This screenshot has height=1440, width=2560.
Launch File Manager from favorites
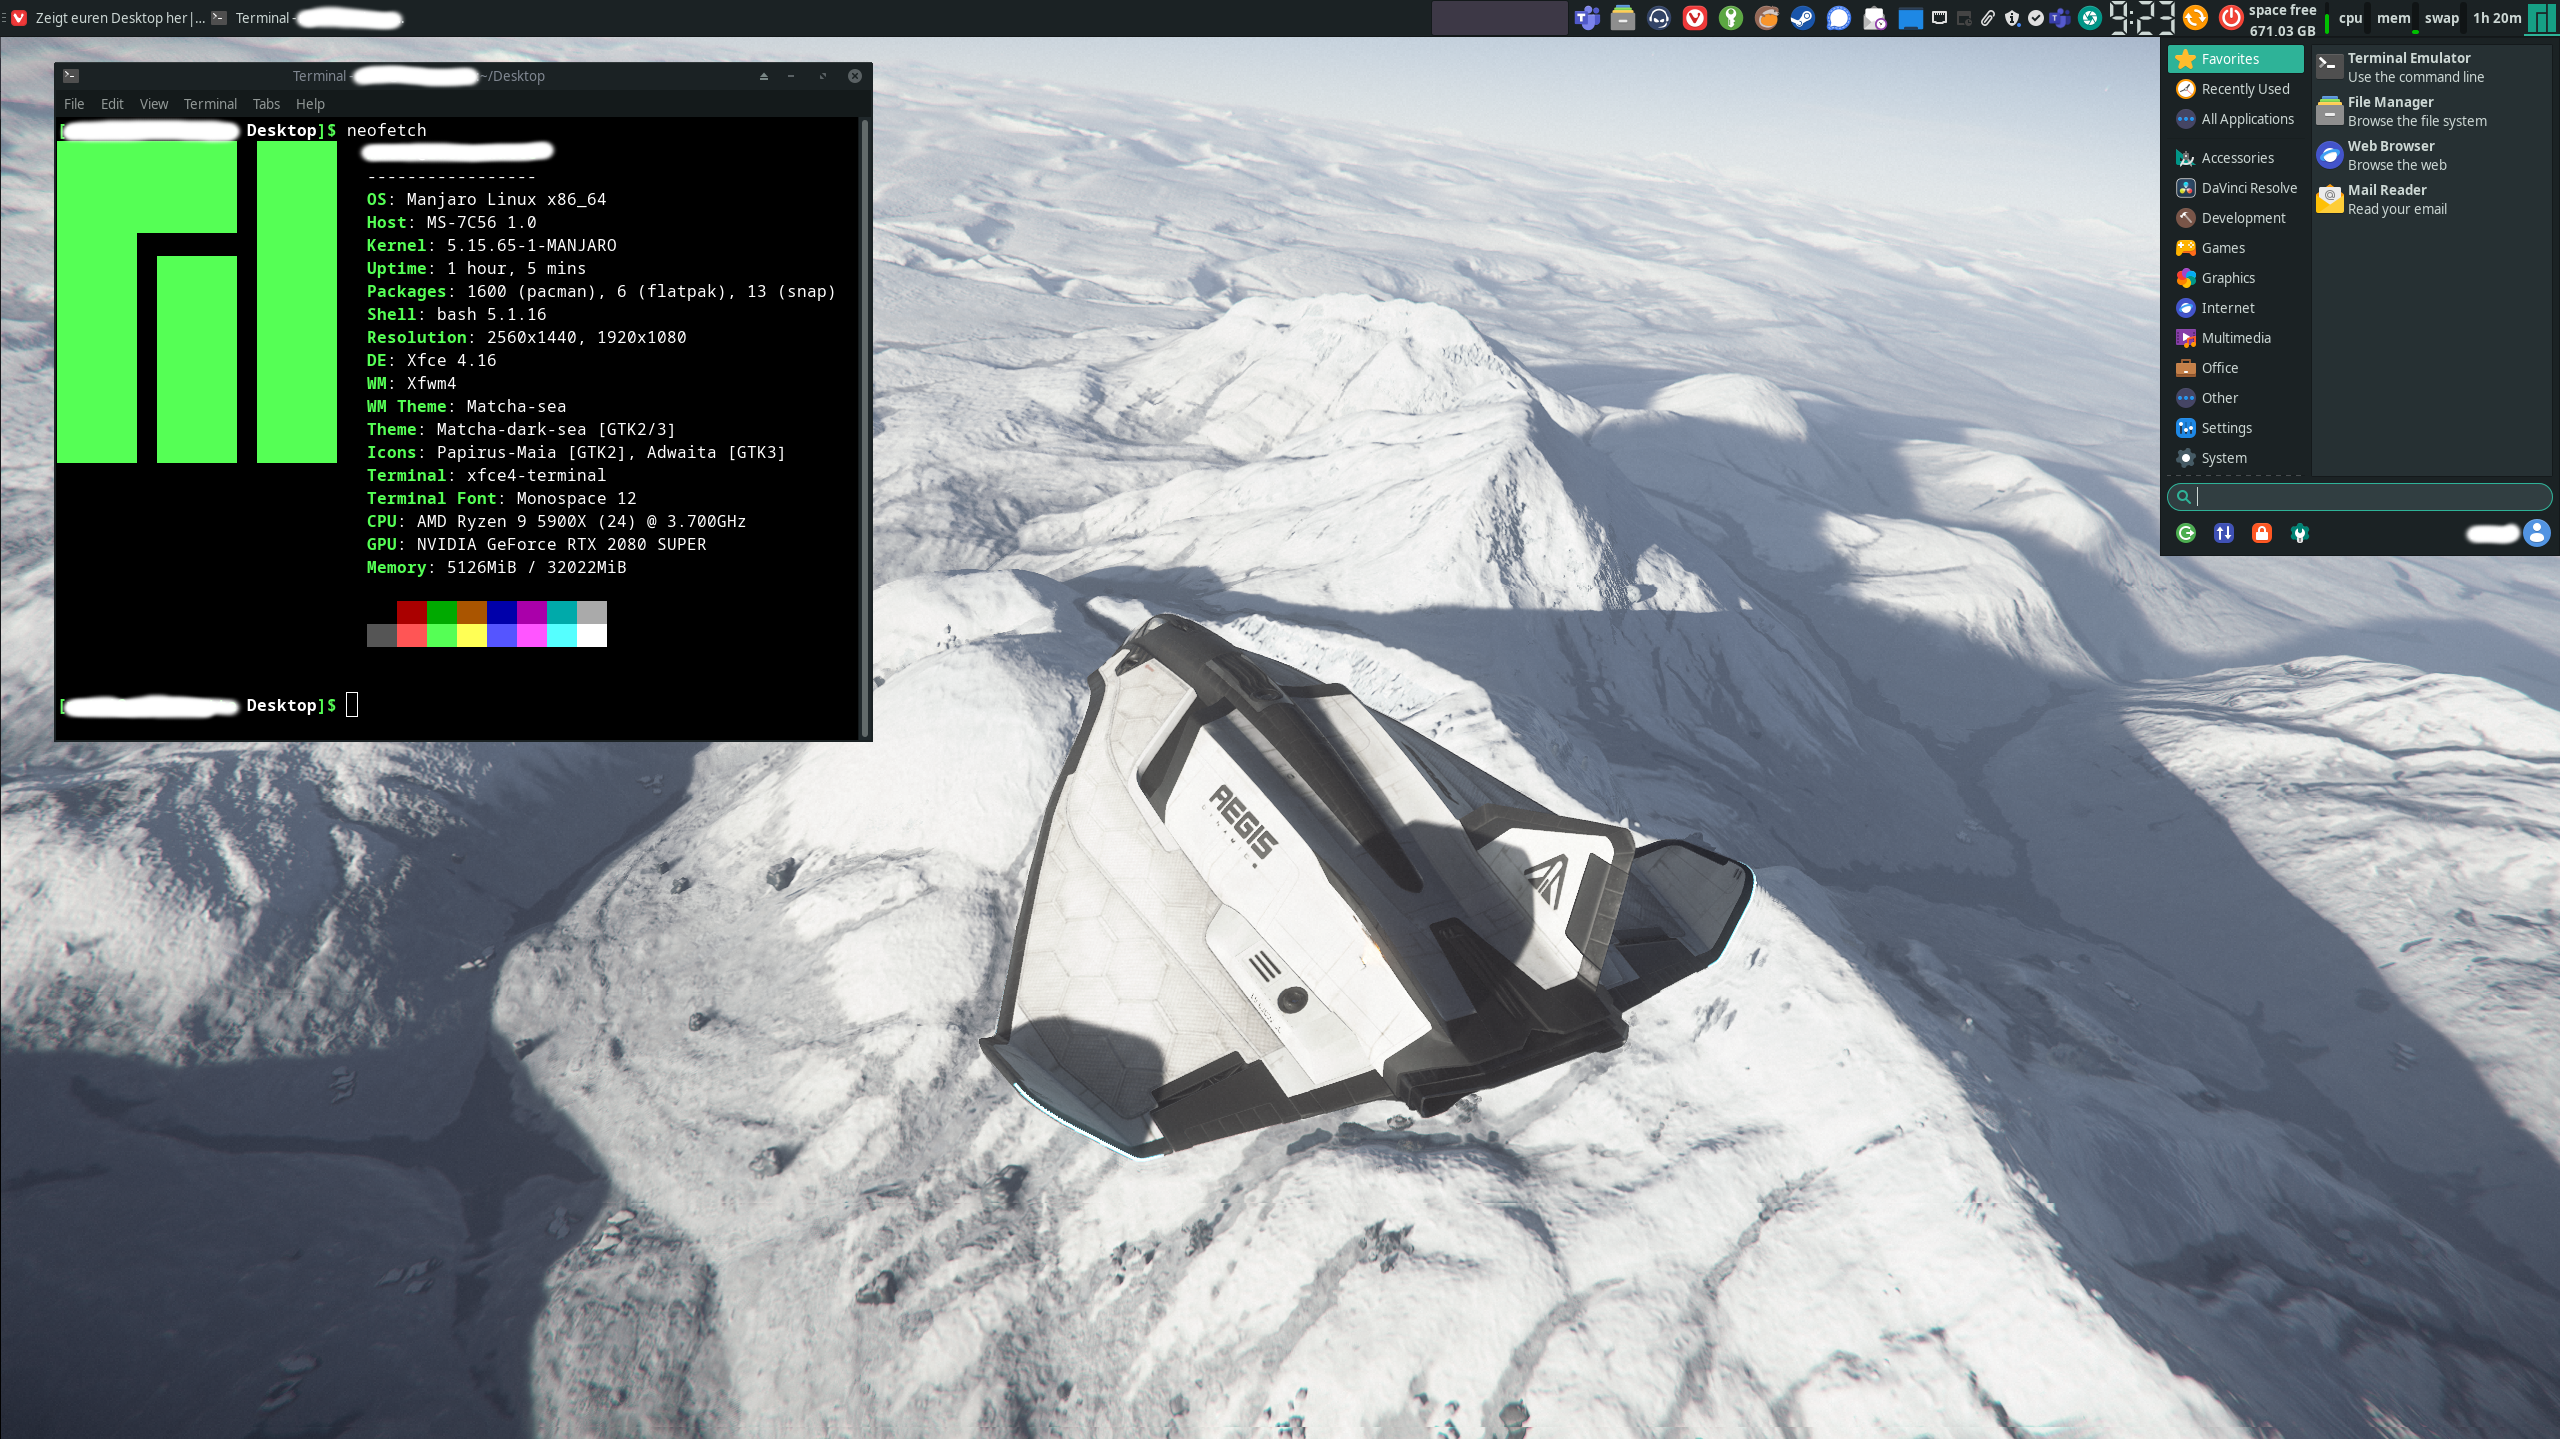point(2432,111)
